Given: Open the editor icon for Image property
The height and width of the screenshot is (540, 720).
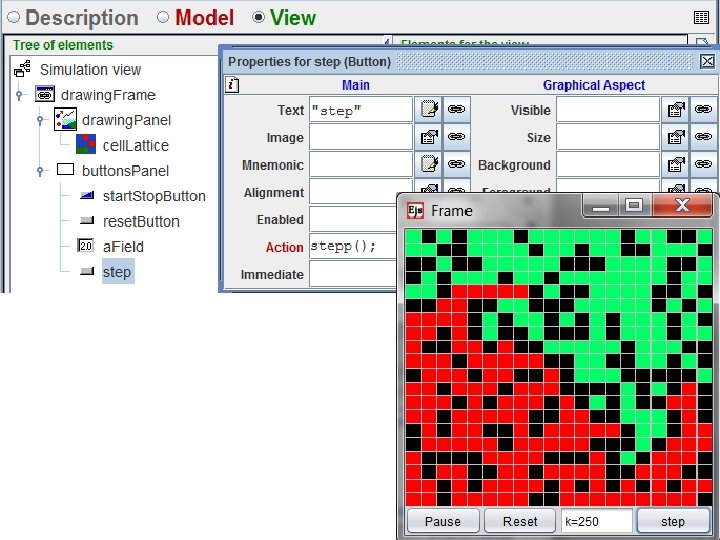Looking at the screenshot, I should point(429,137).
